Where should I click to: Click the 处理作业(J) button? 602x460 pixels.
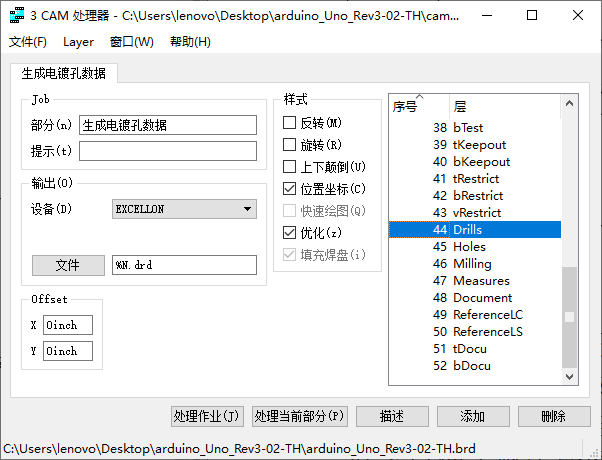click(x=206, y=416)
